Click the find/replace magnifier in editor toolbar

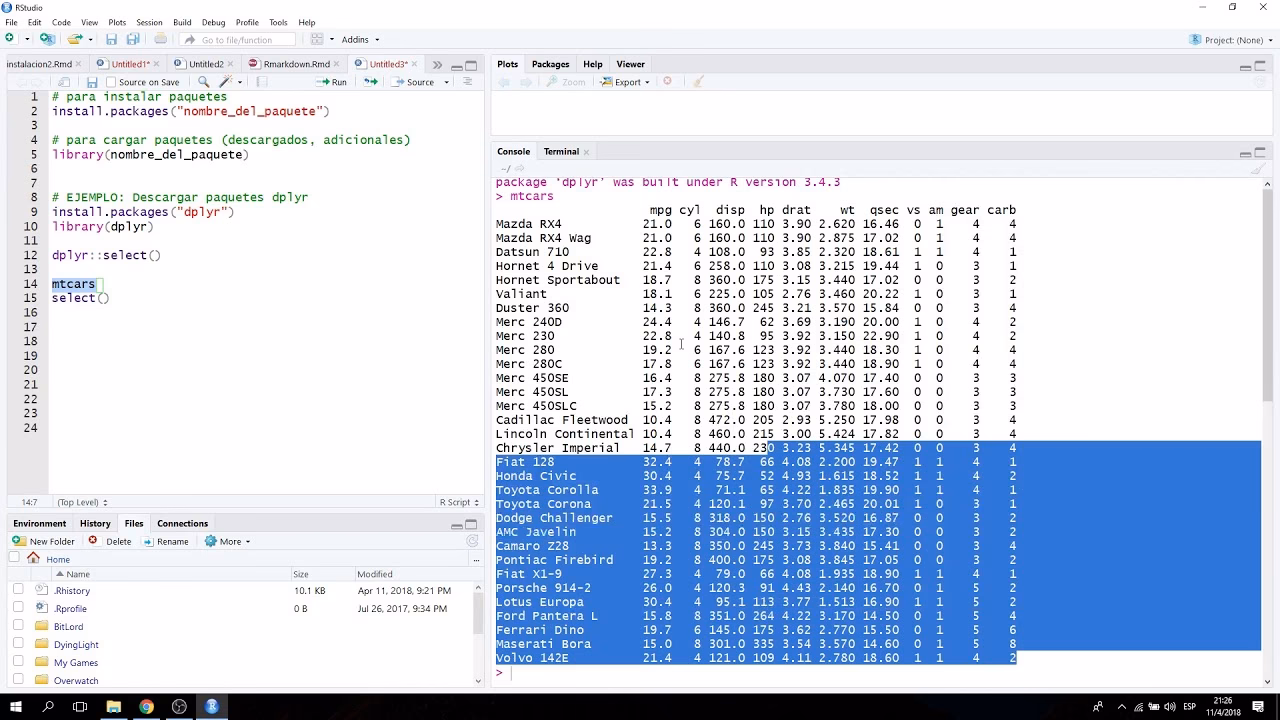coord(203,82)
